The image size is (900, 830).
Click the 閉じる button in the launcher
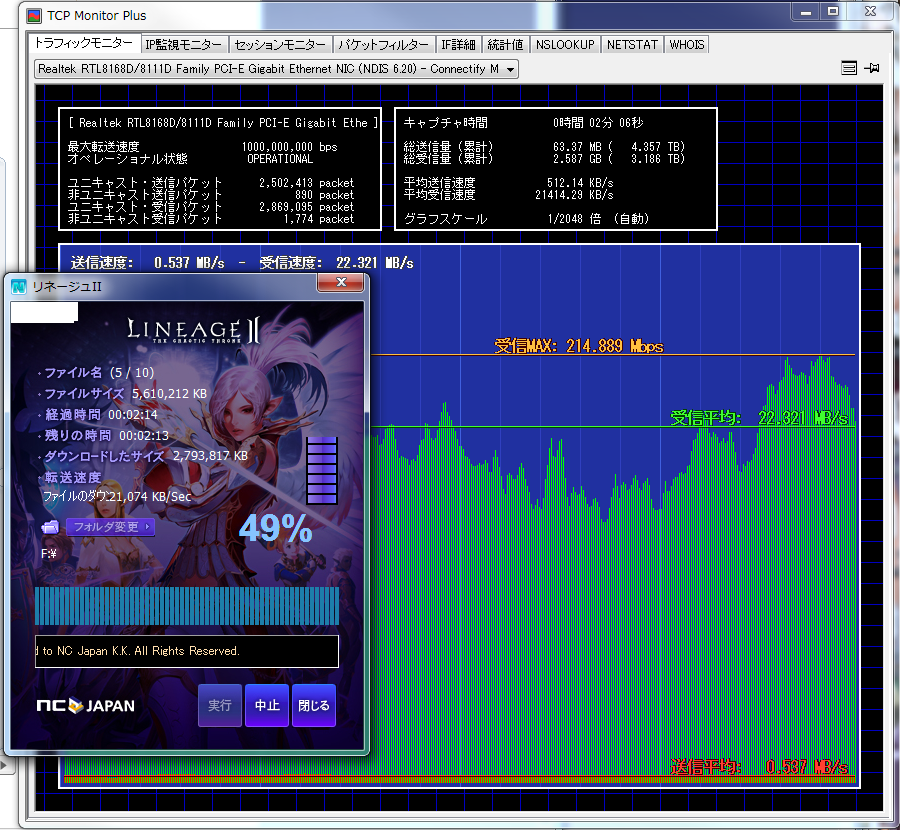pyautogui.click(x=313, y=705)
